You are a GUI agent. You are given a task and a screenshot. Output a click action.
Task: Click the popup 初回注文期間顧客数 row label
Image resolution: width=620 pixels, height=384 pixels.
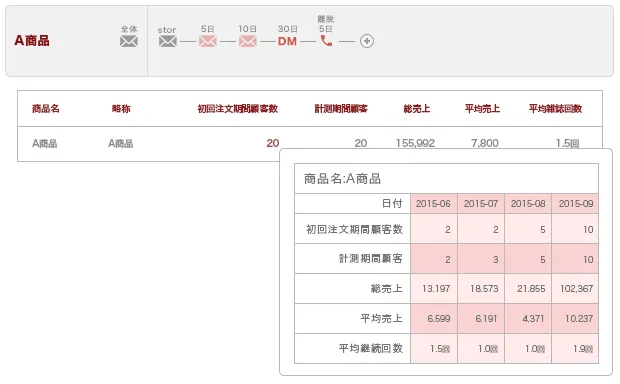tap(355, 229)
